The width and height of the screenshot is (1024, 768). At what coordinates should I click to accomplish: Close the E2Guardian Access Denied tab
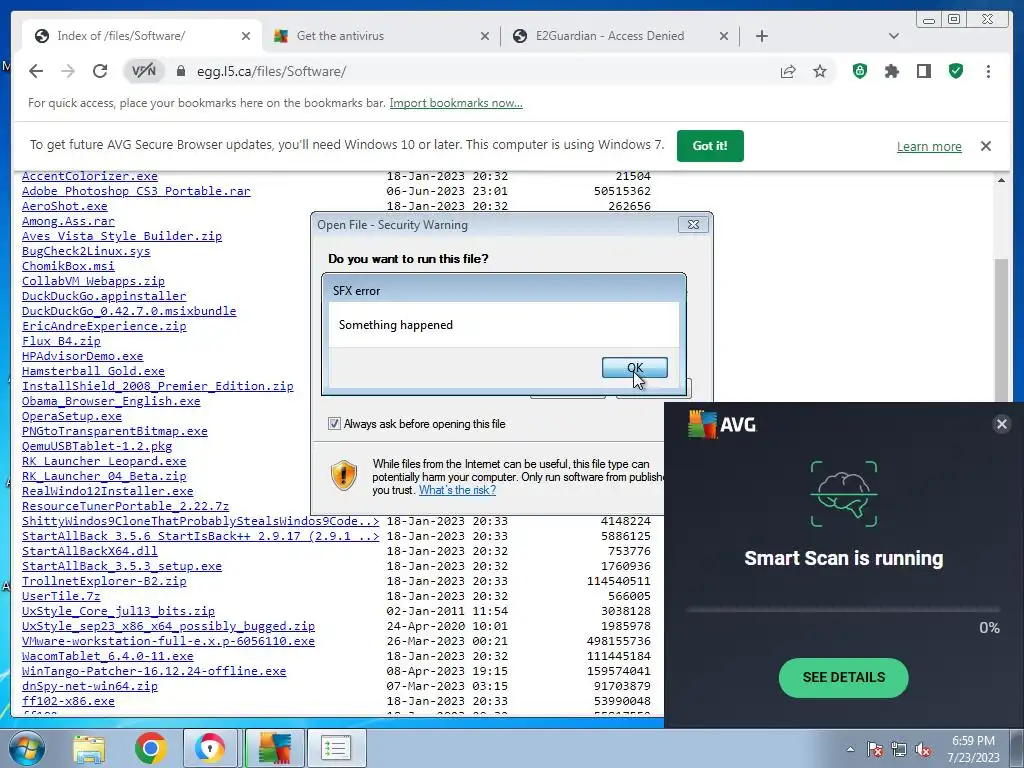[x=724, y=36]
